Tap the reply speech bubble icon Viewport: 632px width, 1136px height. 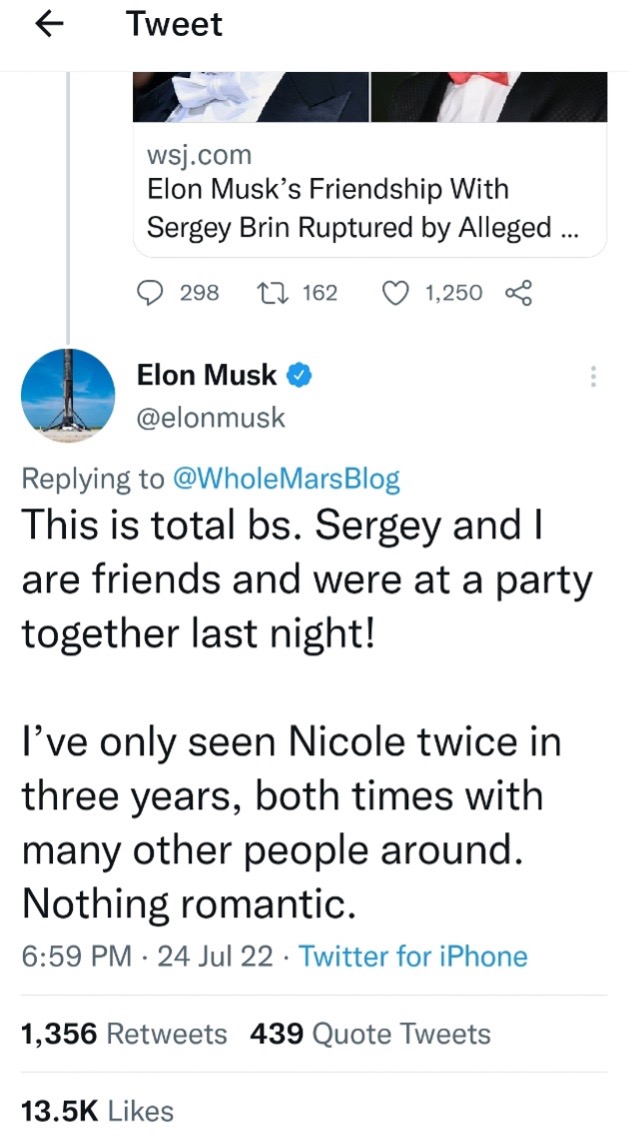[149, 292]
